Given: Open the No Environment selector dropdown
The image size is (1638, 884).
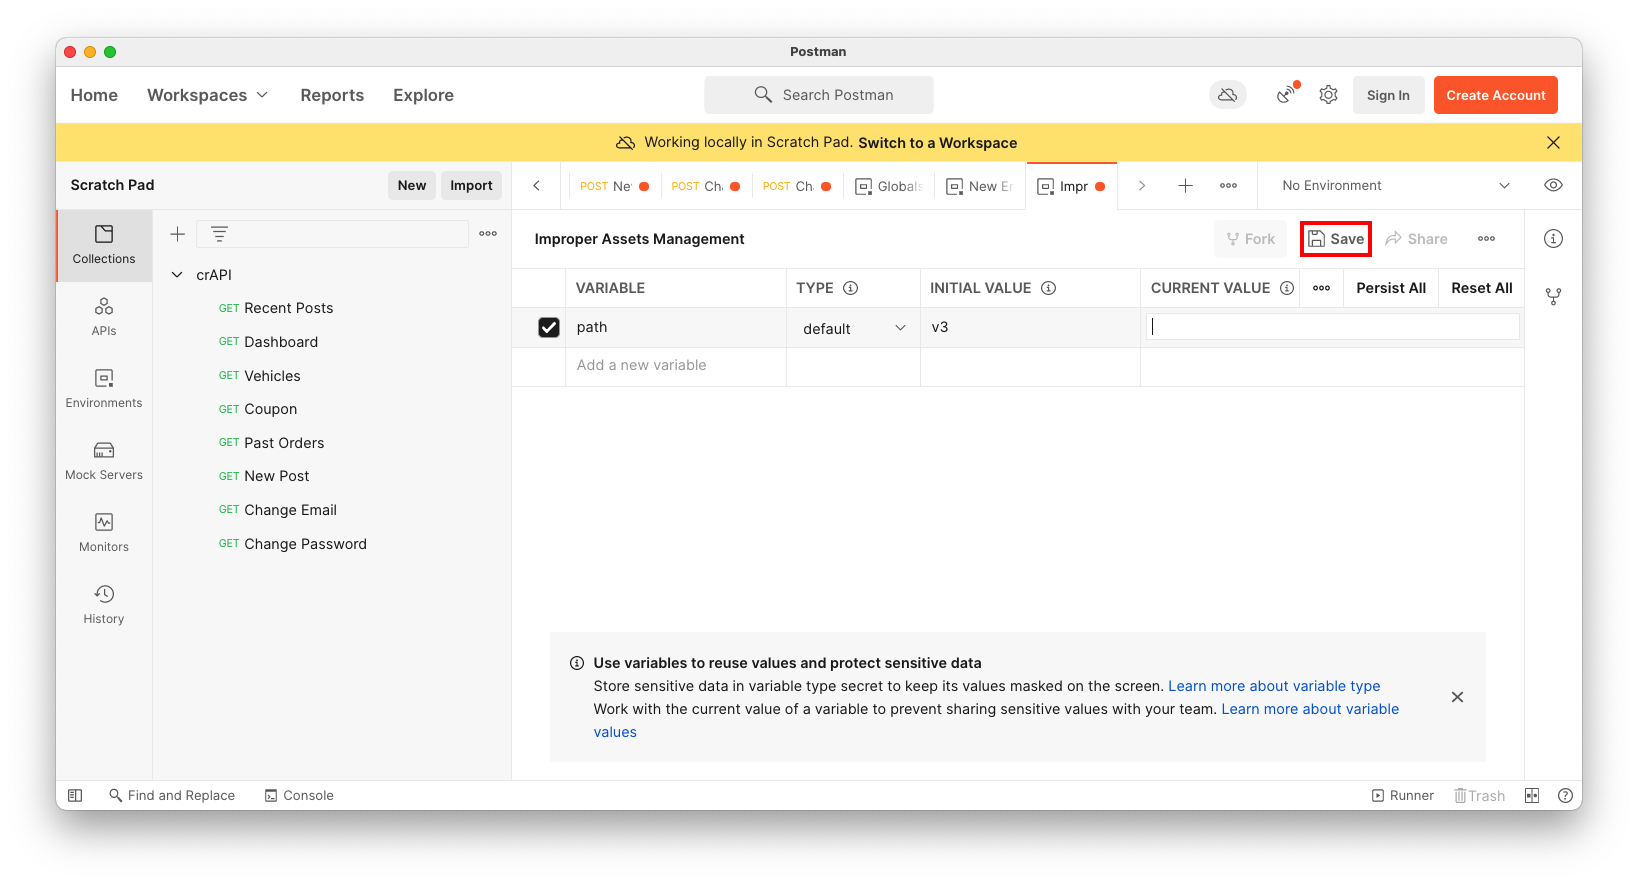Looking at the screenshot, I should (x=1395, y=186).
